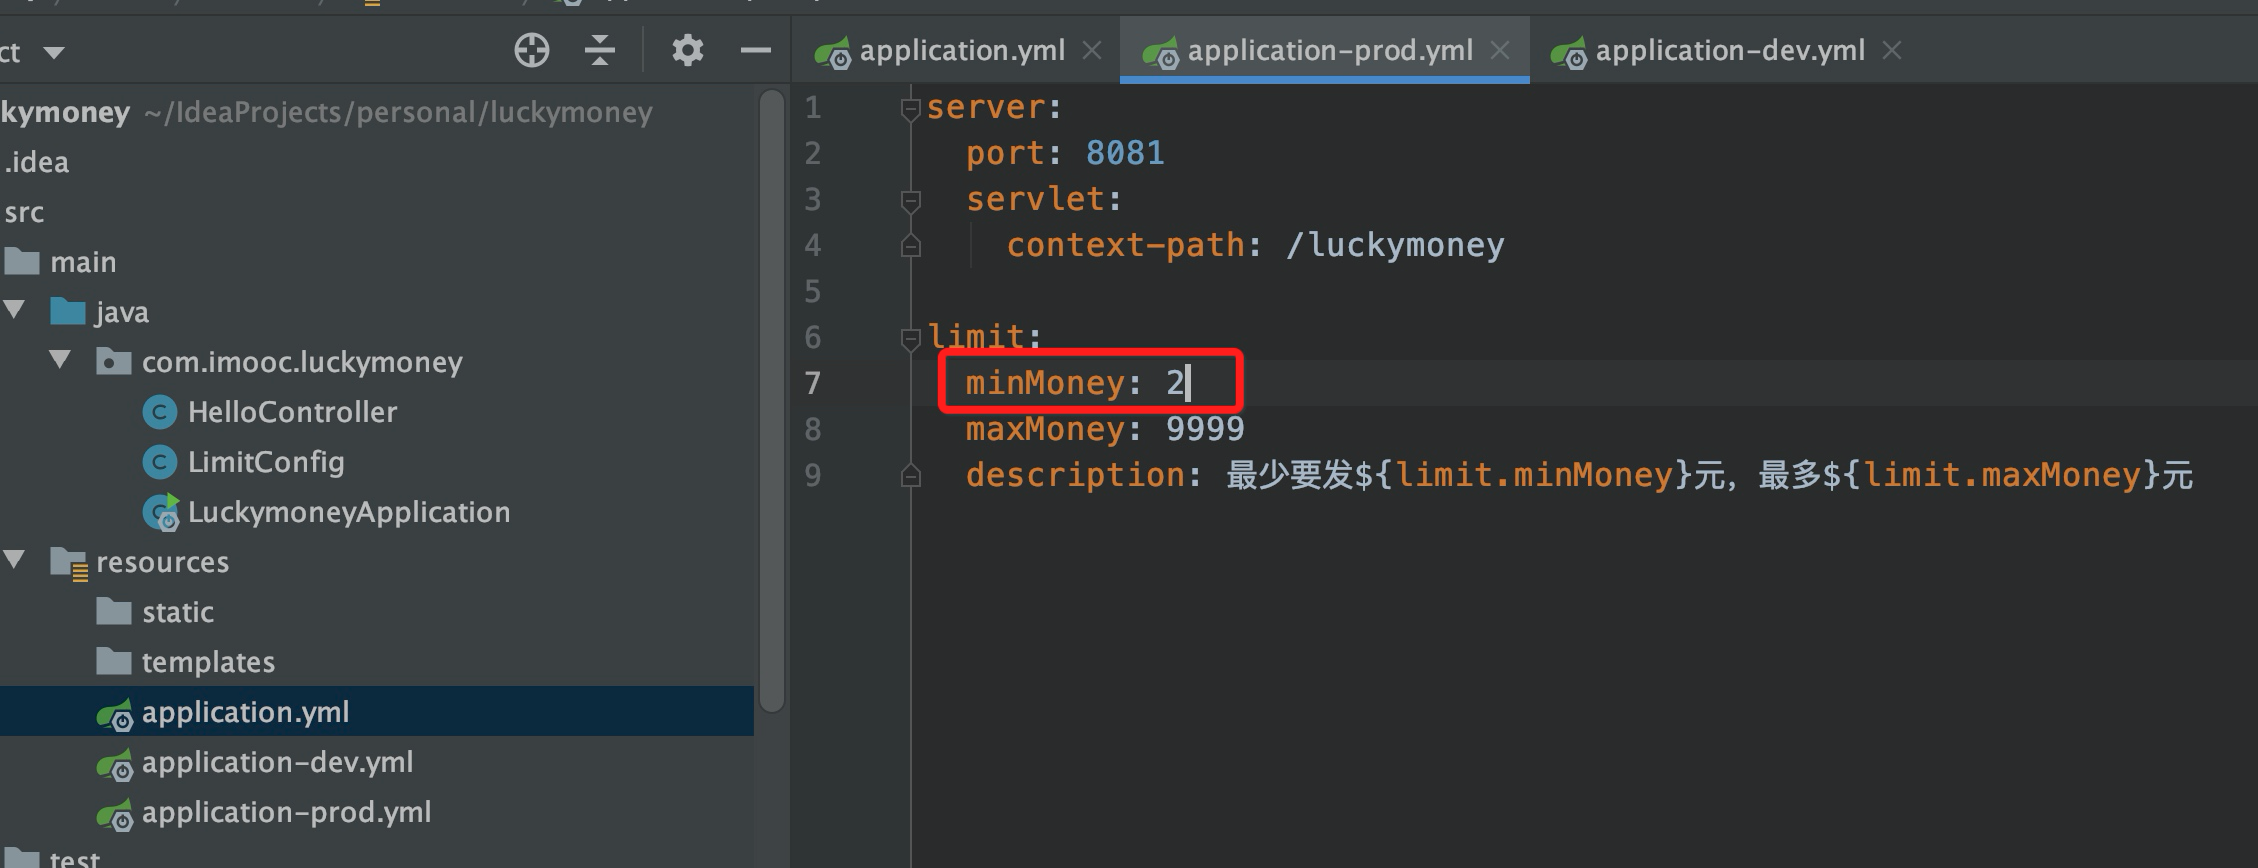
Task: Place cursor on maxMoney value 9999
Action: tap(1205, 429)
